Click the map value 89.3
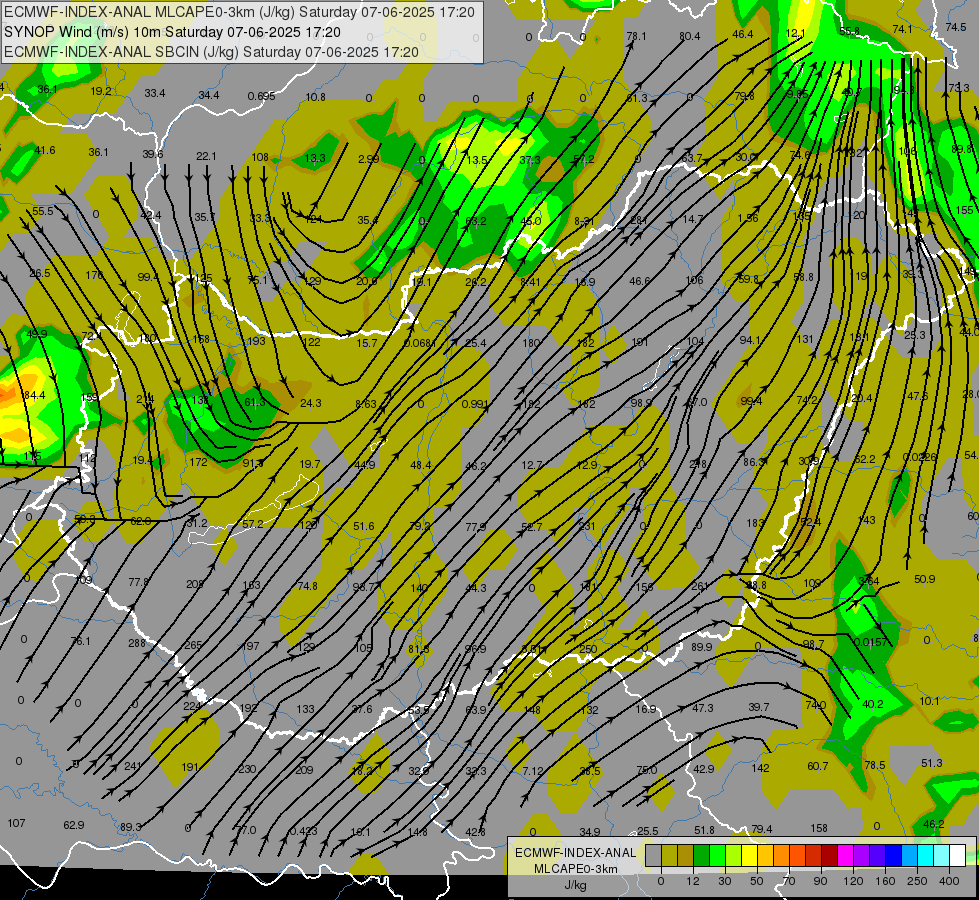 click(130, 827)
